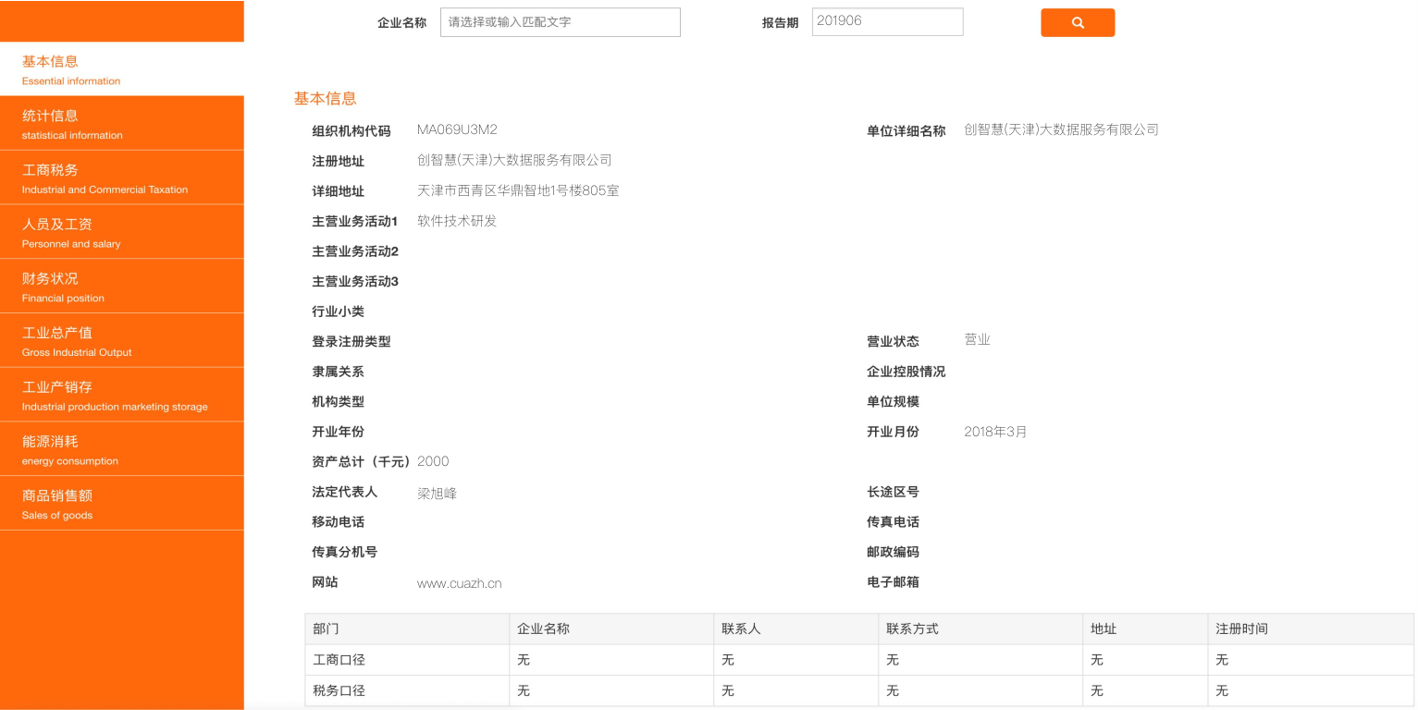Screen dimensions: 1418x710
Task: Go to 能源消耗 energy consumption
Action: (122, 449)
